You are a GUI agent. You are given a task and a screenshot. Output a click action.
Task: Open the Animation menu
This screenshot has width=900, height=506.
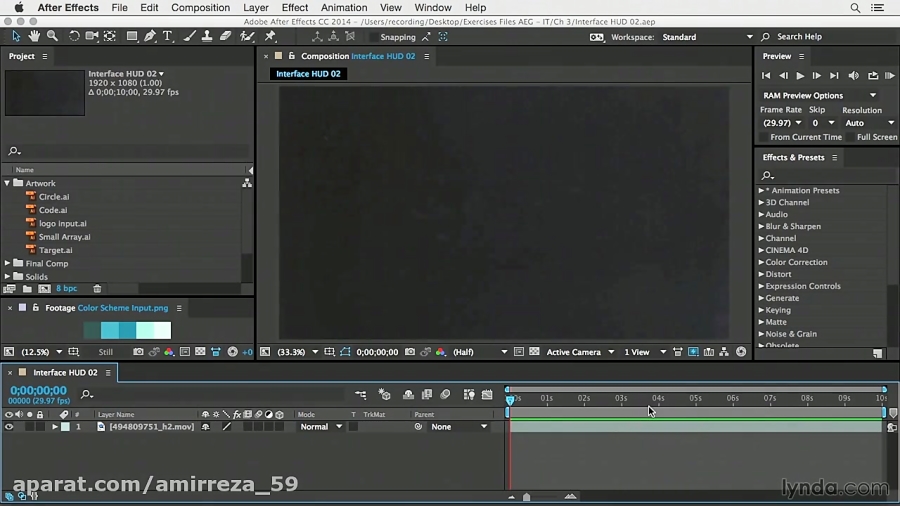pyautogui.click(x=344, y=7)
